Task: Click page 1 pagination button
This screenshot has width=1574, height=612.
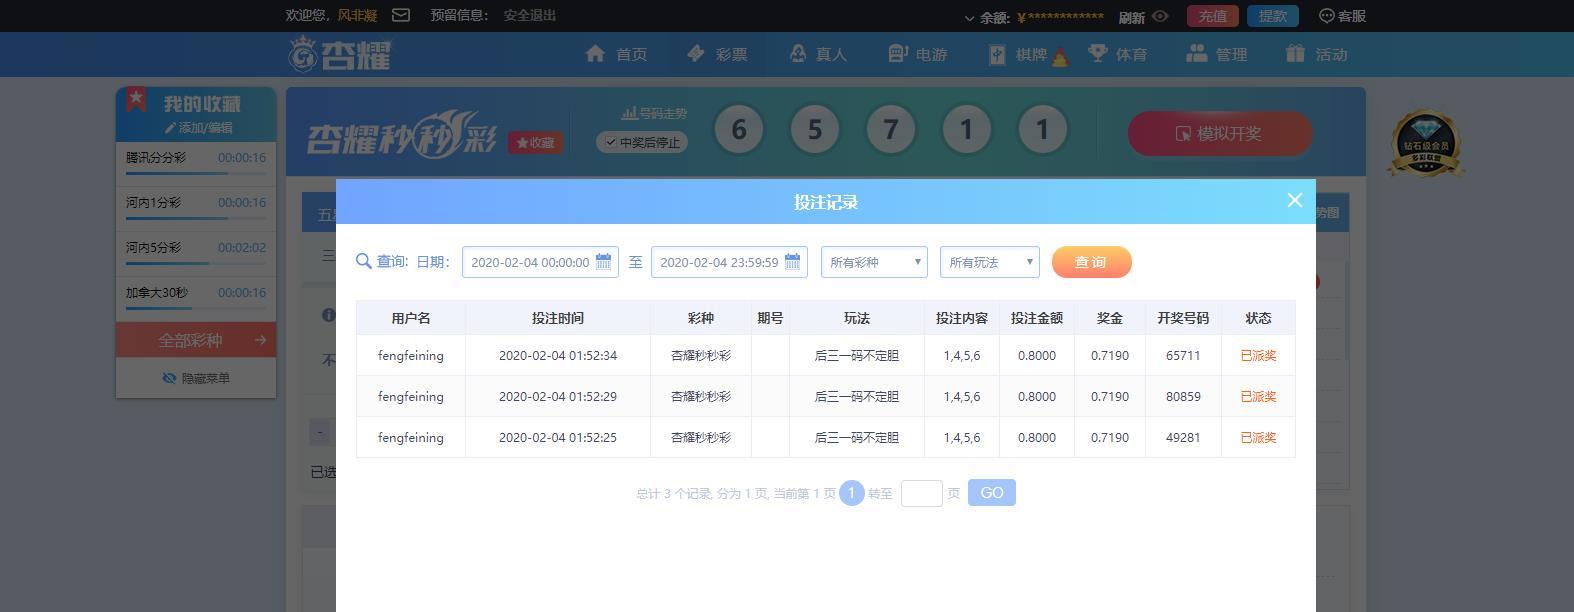Action: point(851,493)
